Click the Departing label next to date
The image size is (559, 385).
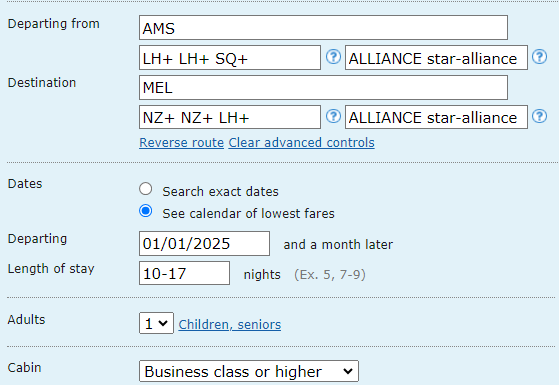[x=37, y=239]
